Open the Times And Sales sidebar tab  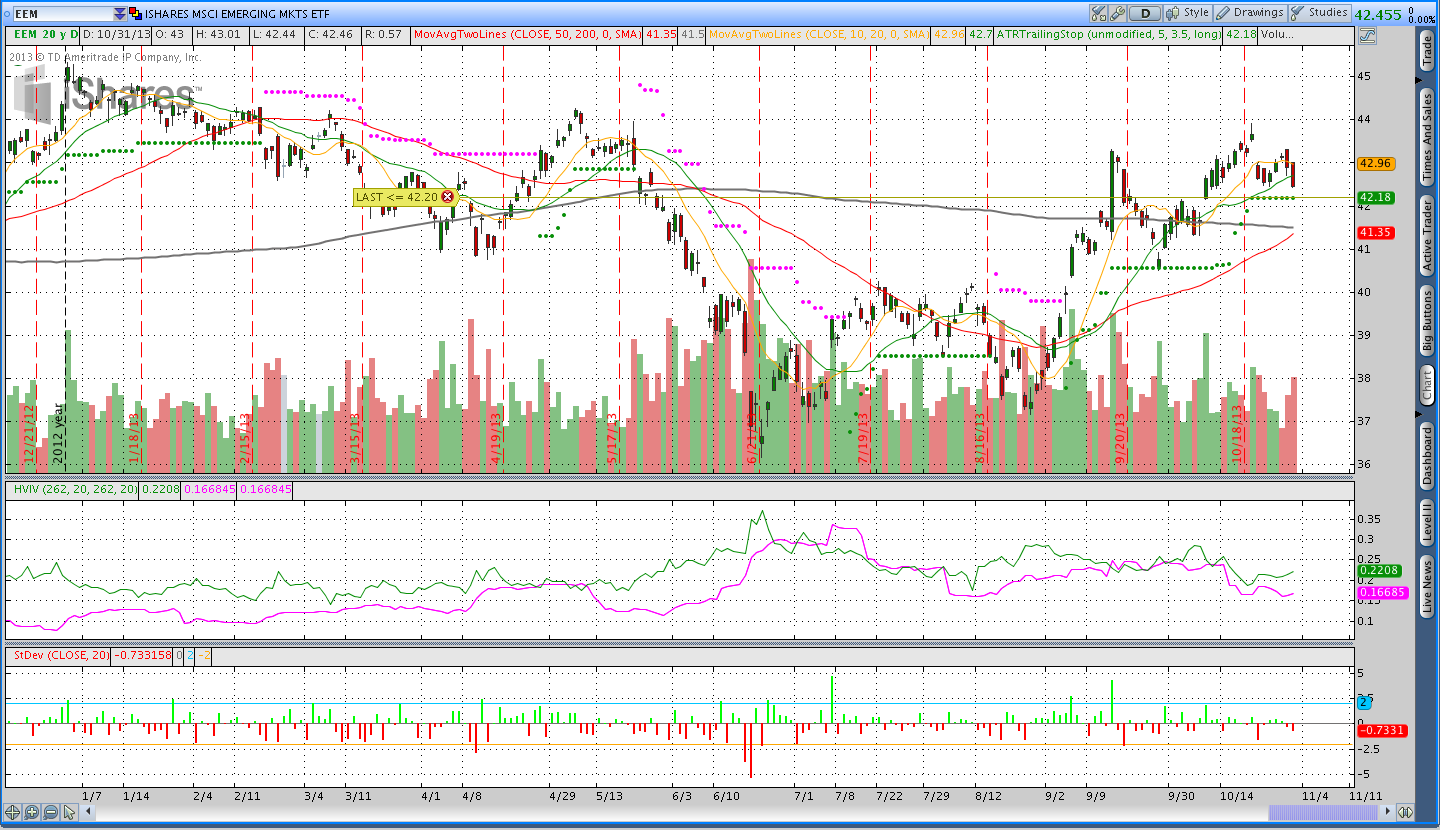pos(1427,135)
